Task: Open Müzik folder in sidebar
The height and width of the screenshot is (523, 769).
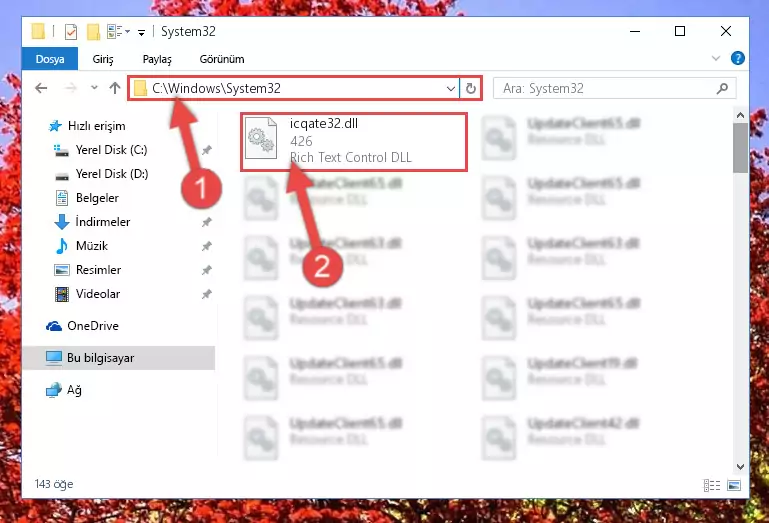Action: (x=81, y=246)
